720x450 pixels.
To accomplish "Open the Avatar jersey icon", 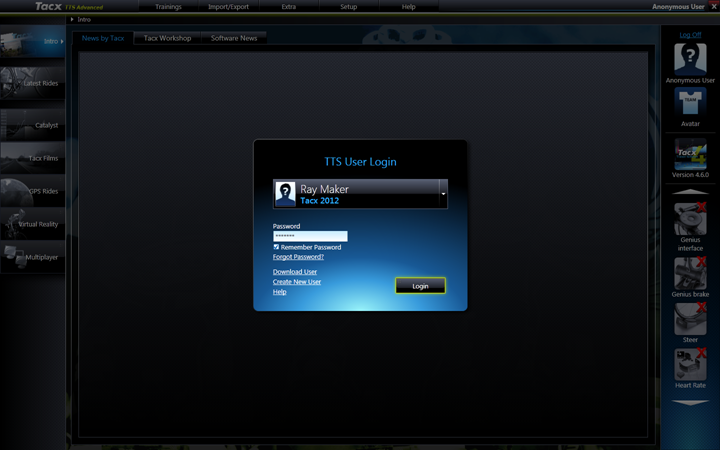I will 690,103.
